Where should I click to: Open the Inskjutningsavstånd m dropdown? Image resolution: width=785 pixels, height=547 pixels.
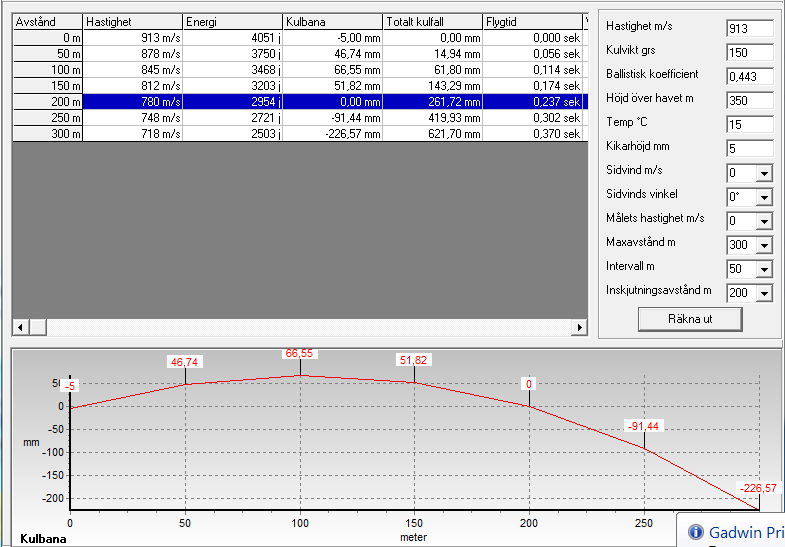pyautogui.click(x=761, y=293)
